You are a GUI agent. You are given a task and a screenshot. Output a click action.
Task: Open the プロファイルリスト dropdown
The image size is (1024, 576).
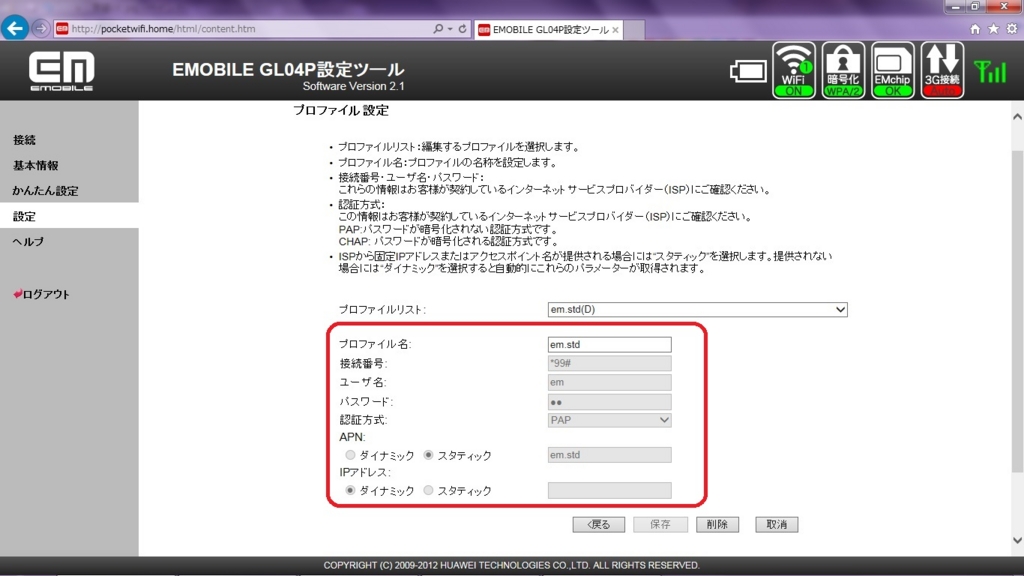tap(697, 310)
